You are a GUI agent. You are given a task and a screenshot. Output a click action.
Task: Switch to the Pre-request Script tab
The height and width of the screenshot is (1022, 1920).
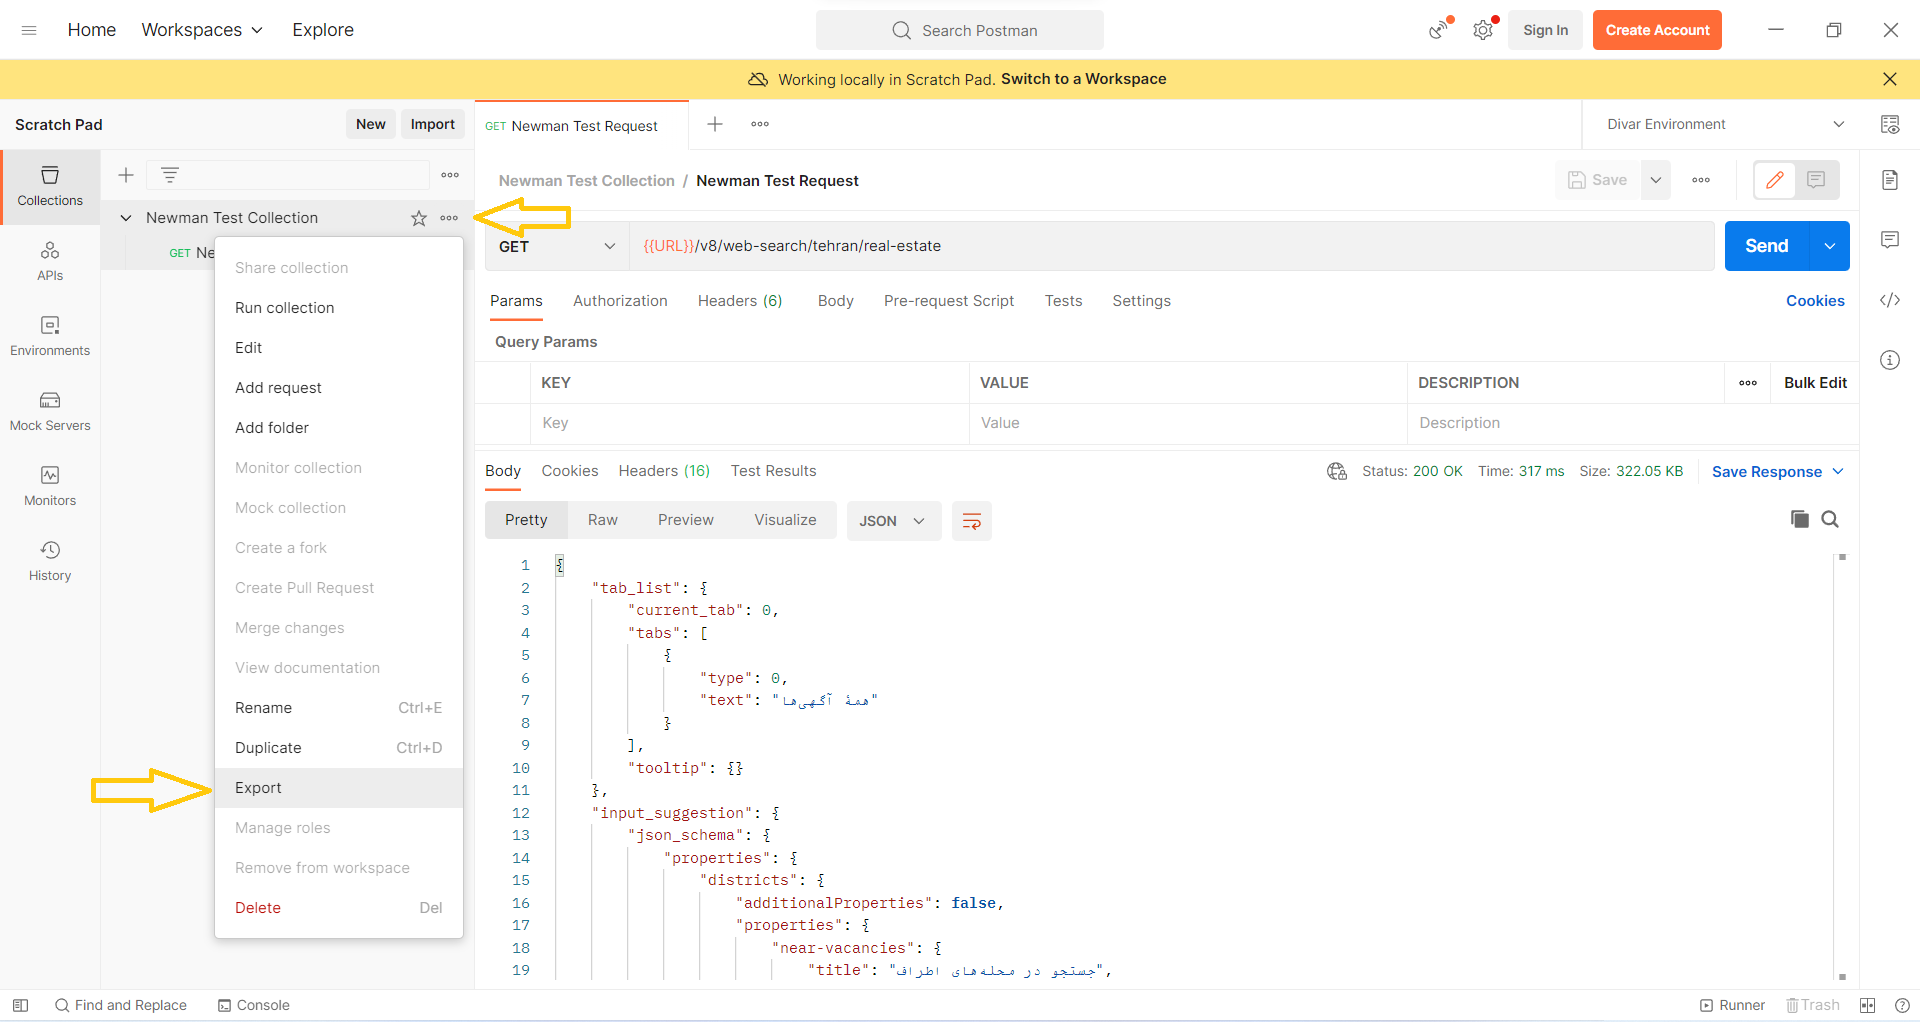[x=949, y=301]
